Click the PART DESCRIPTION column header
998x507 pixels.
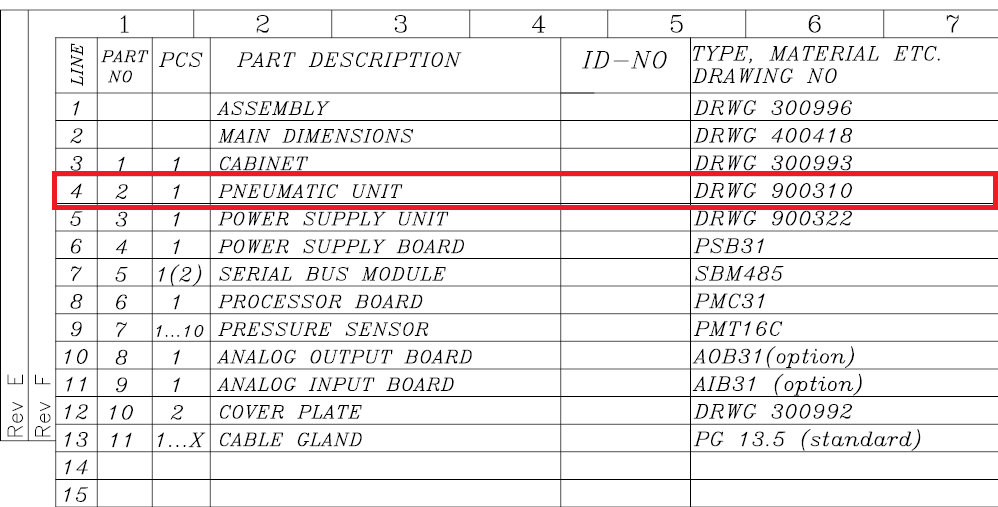[x=348, y=60]
